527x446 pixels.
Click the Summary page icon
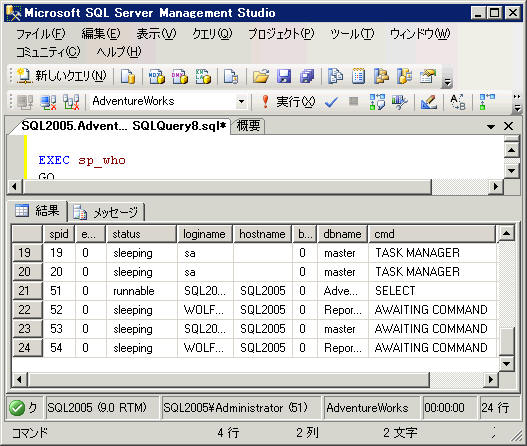[x=358, y=76]
